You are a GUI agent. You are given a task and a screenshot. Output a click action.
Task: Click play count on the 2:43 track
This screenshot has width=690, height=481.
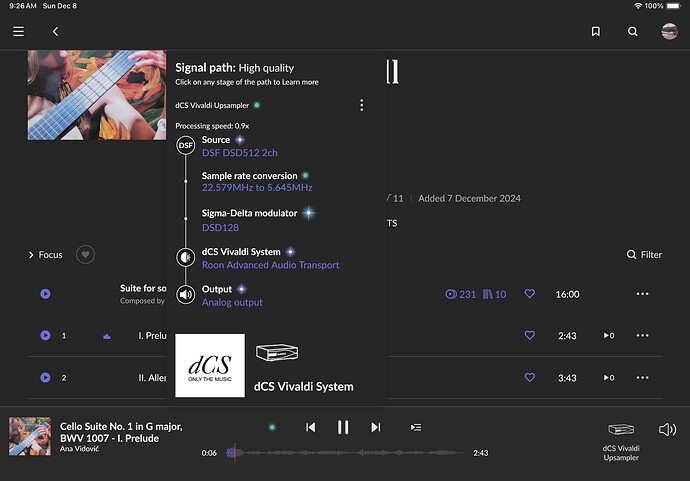click(x=609, y=335)
